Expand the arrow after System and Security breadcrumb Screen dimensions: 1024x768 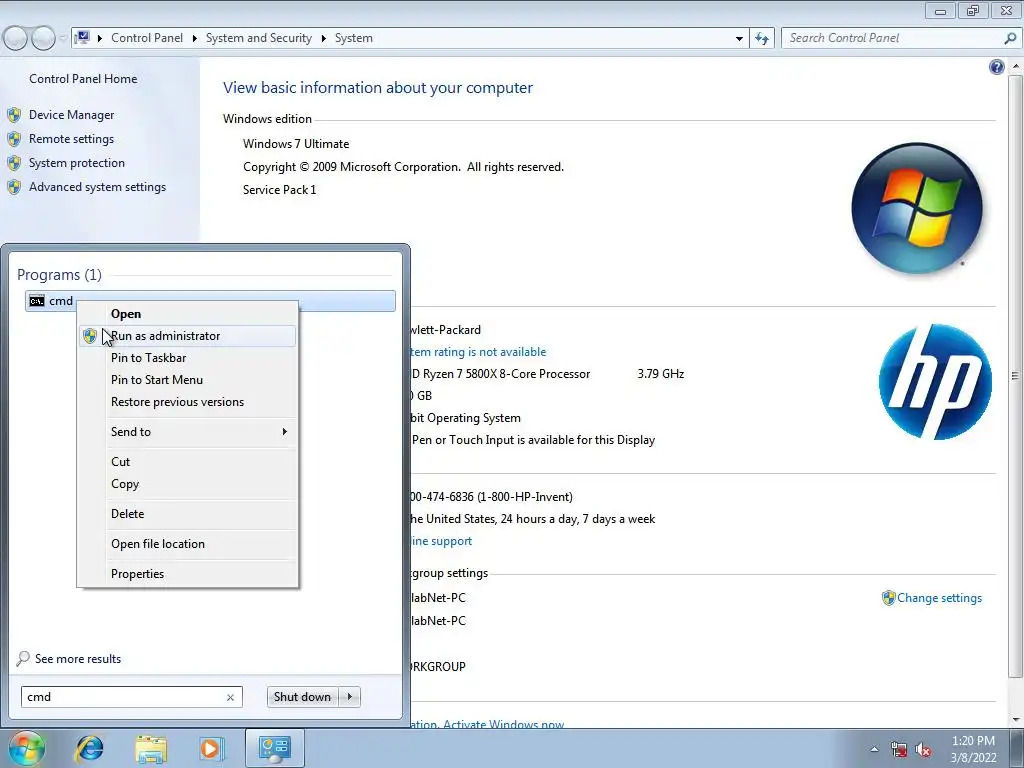point(323,39)
